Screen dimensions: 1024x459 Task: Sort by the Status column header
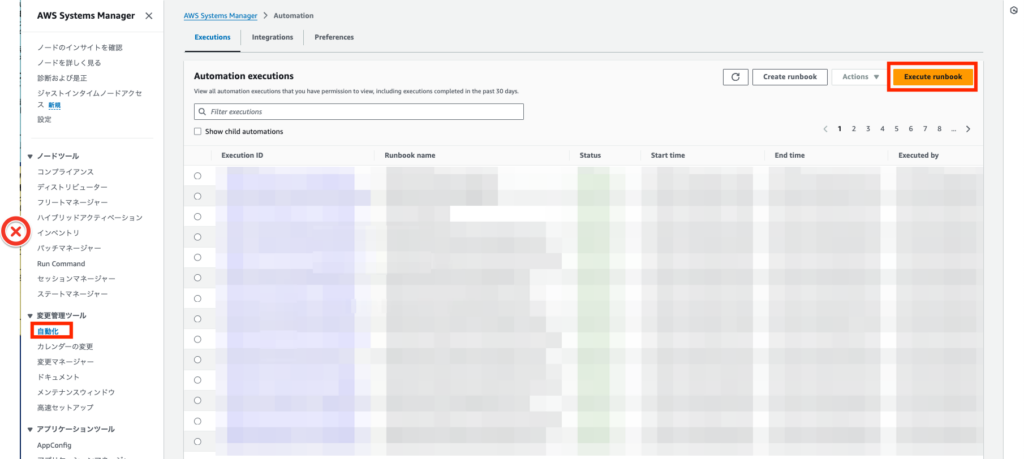tap(590, 155)
